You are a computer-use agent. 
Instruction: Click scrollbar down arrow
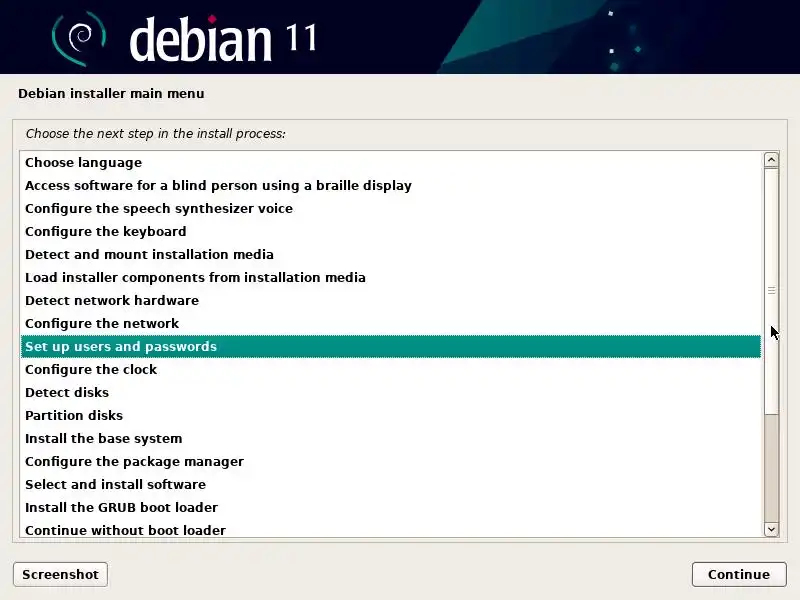pos(771,529)
